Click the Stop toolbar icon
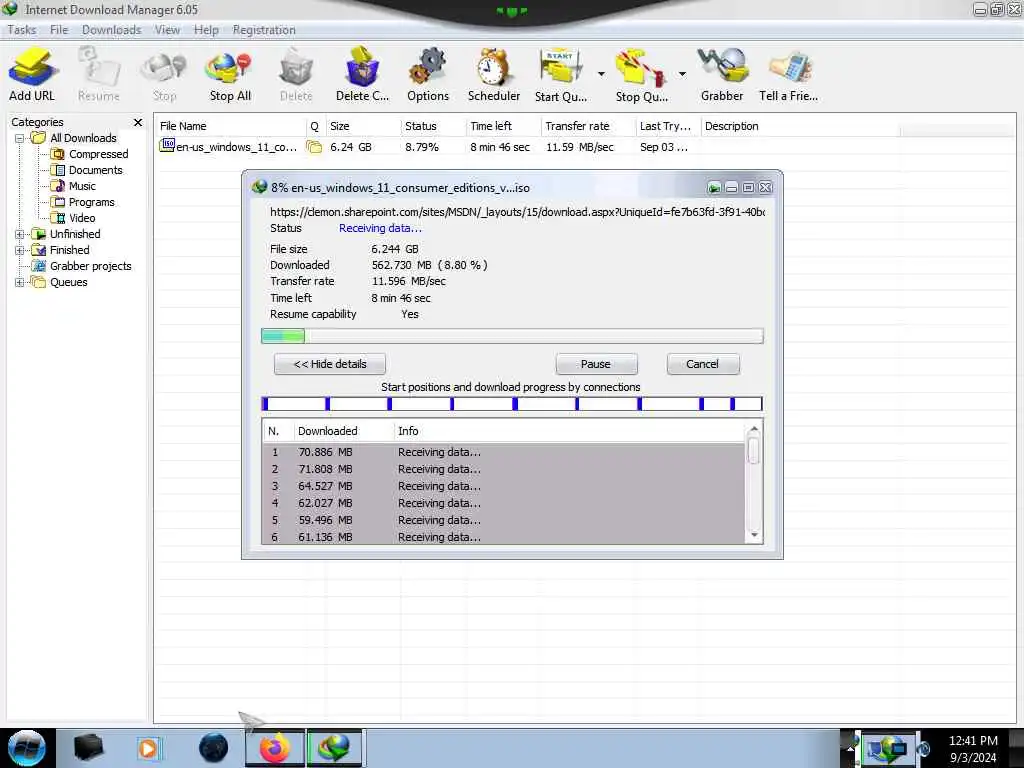Image resolution: width=1024 pixels, height=768 pixels. pos(165,74)
